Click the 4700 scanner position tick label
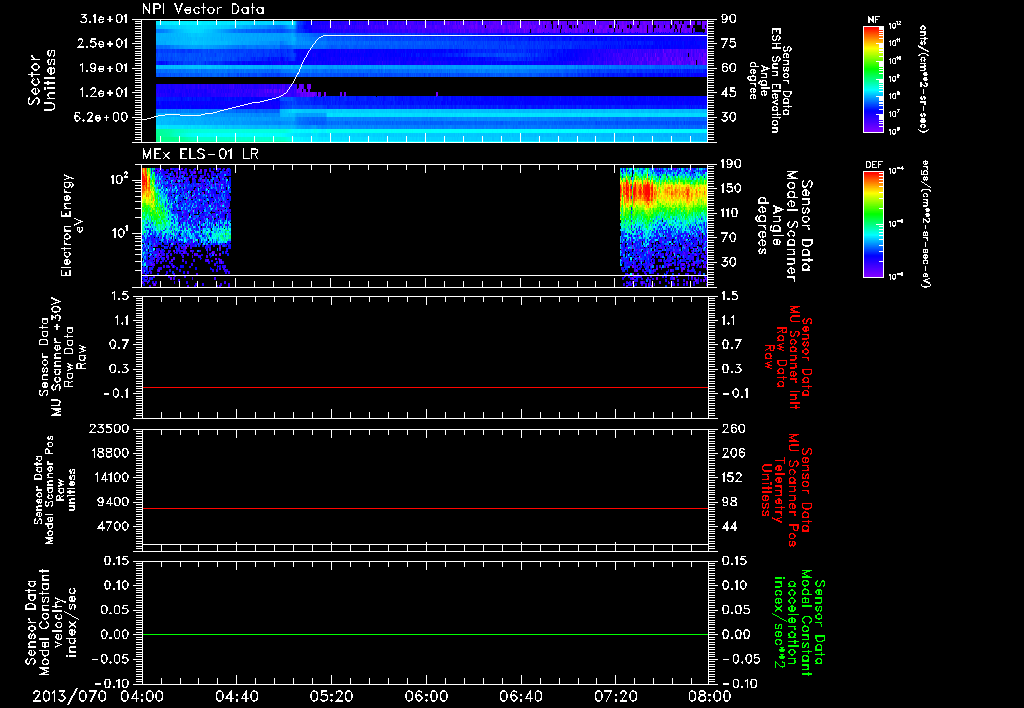Image resolution: width=1024 pixels, height=708 pixels. (x=112, y=526)
